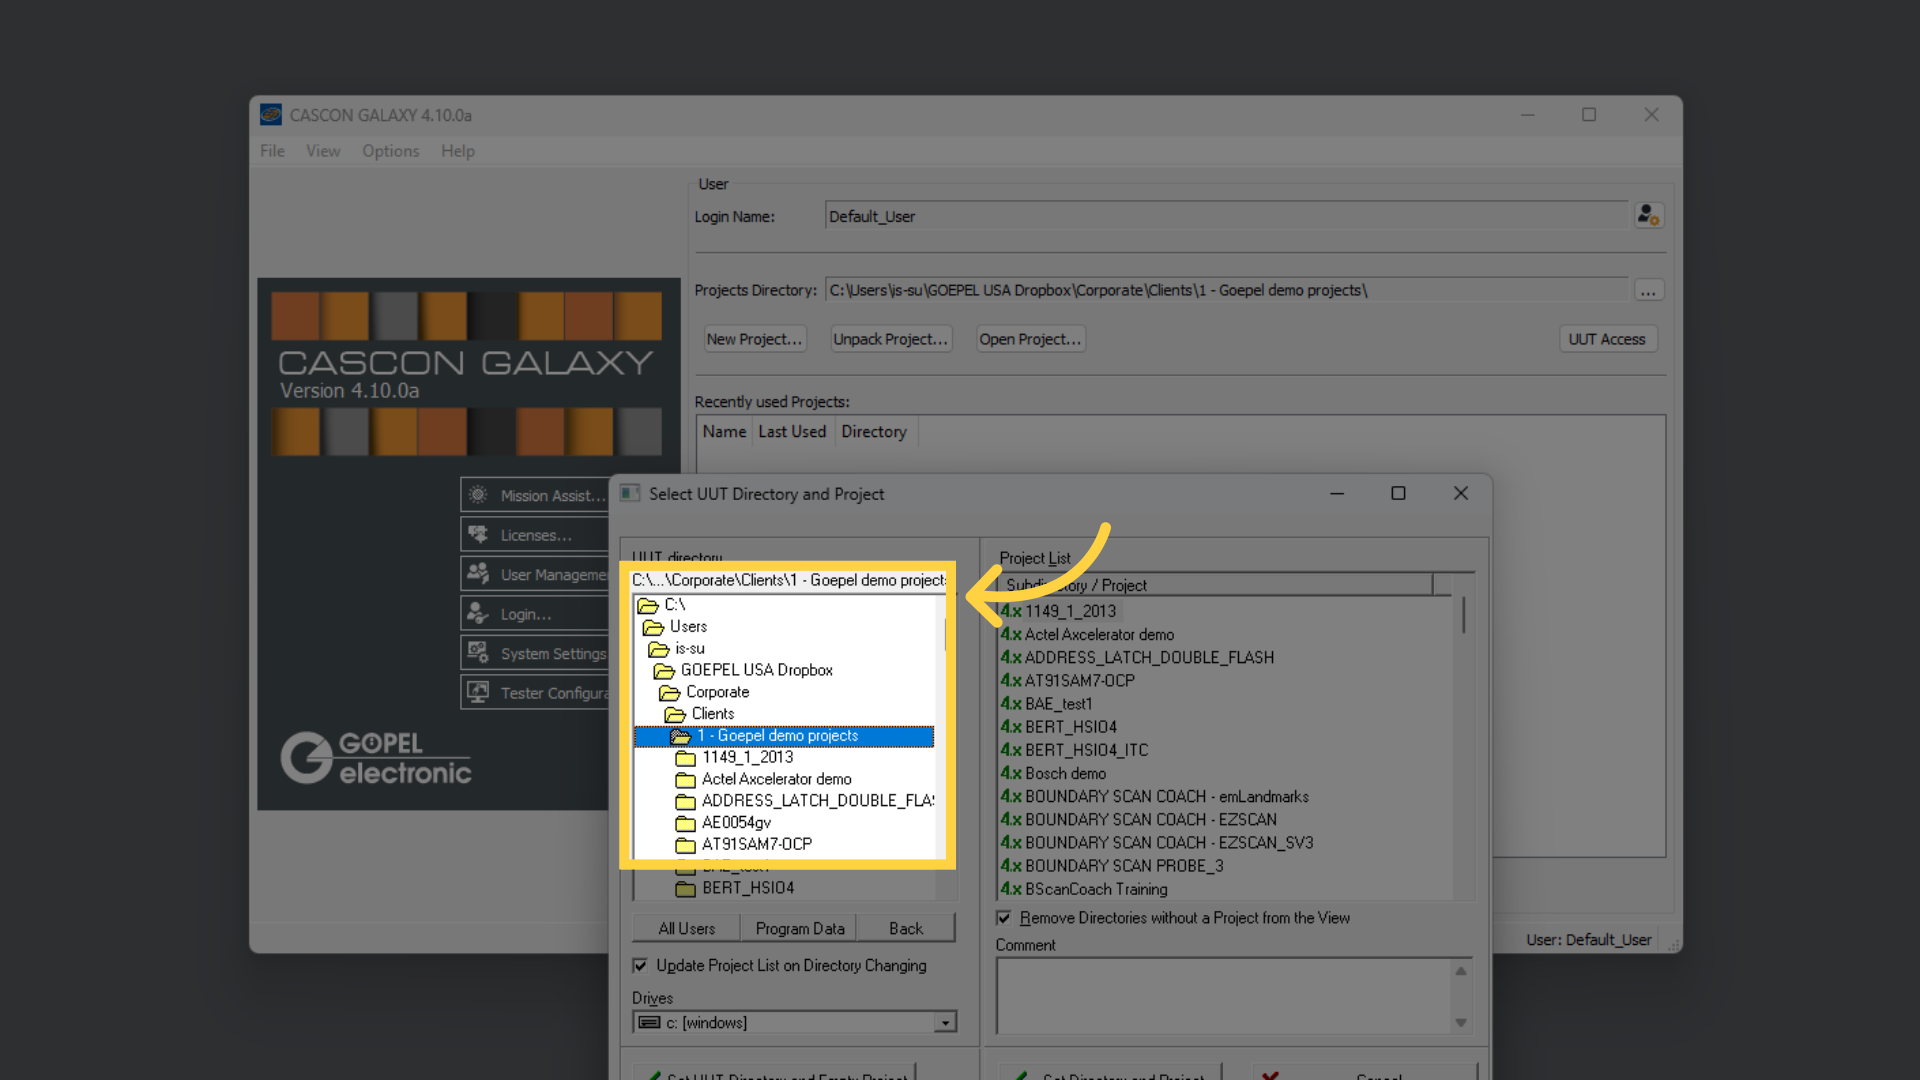Click the Actel Accelerator demo folder icon

click(685, 780)
